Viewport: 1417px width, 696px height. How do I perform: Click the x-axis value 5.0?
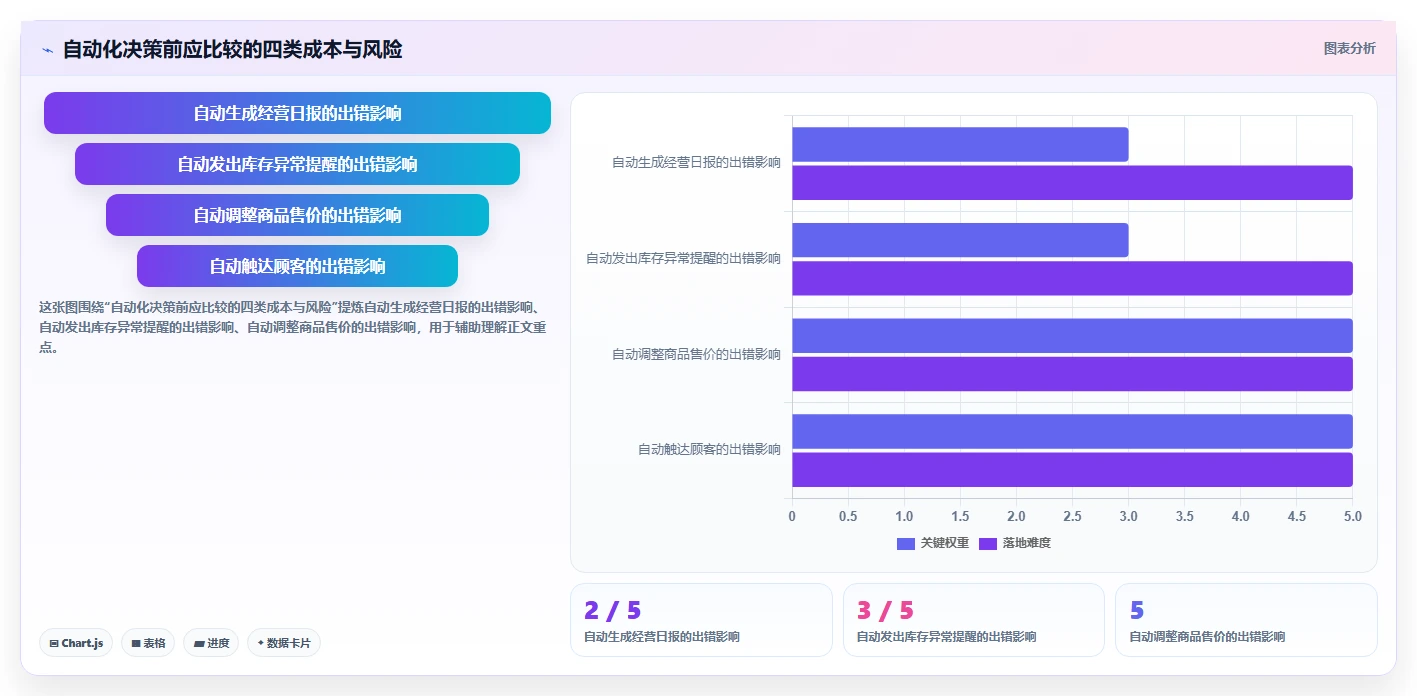[x=1352, y=516]
